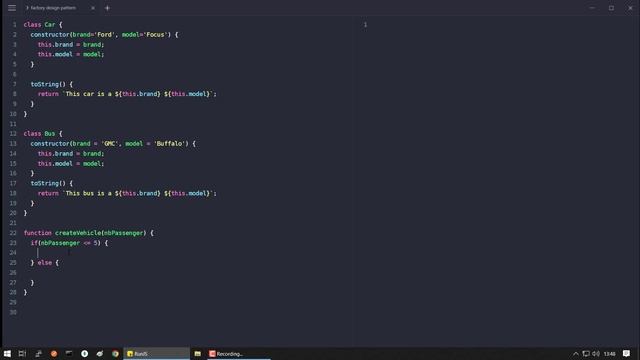Select the 'factory design pattern' tab
Image resolution: width=640 pixels, height=360 pixels.
point(53,8)
